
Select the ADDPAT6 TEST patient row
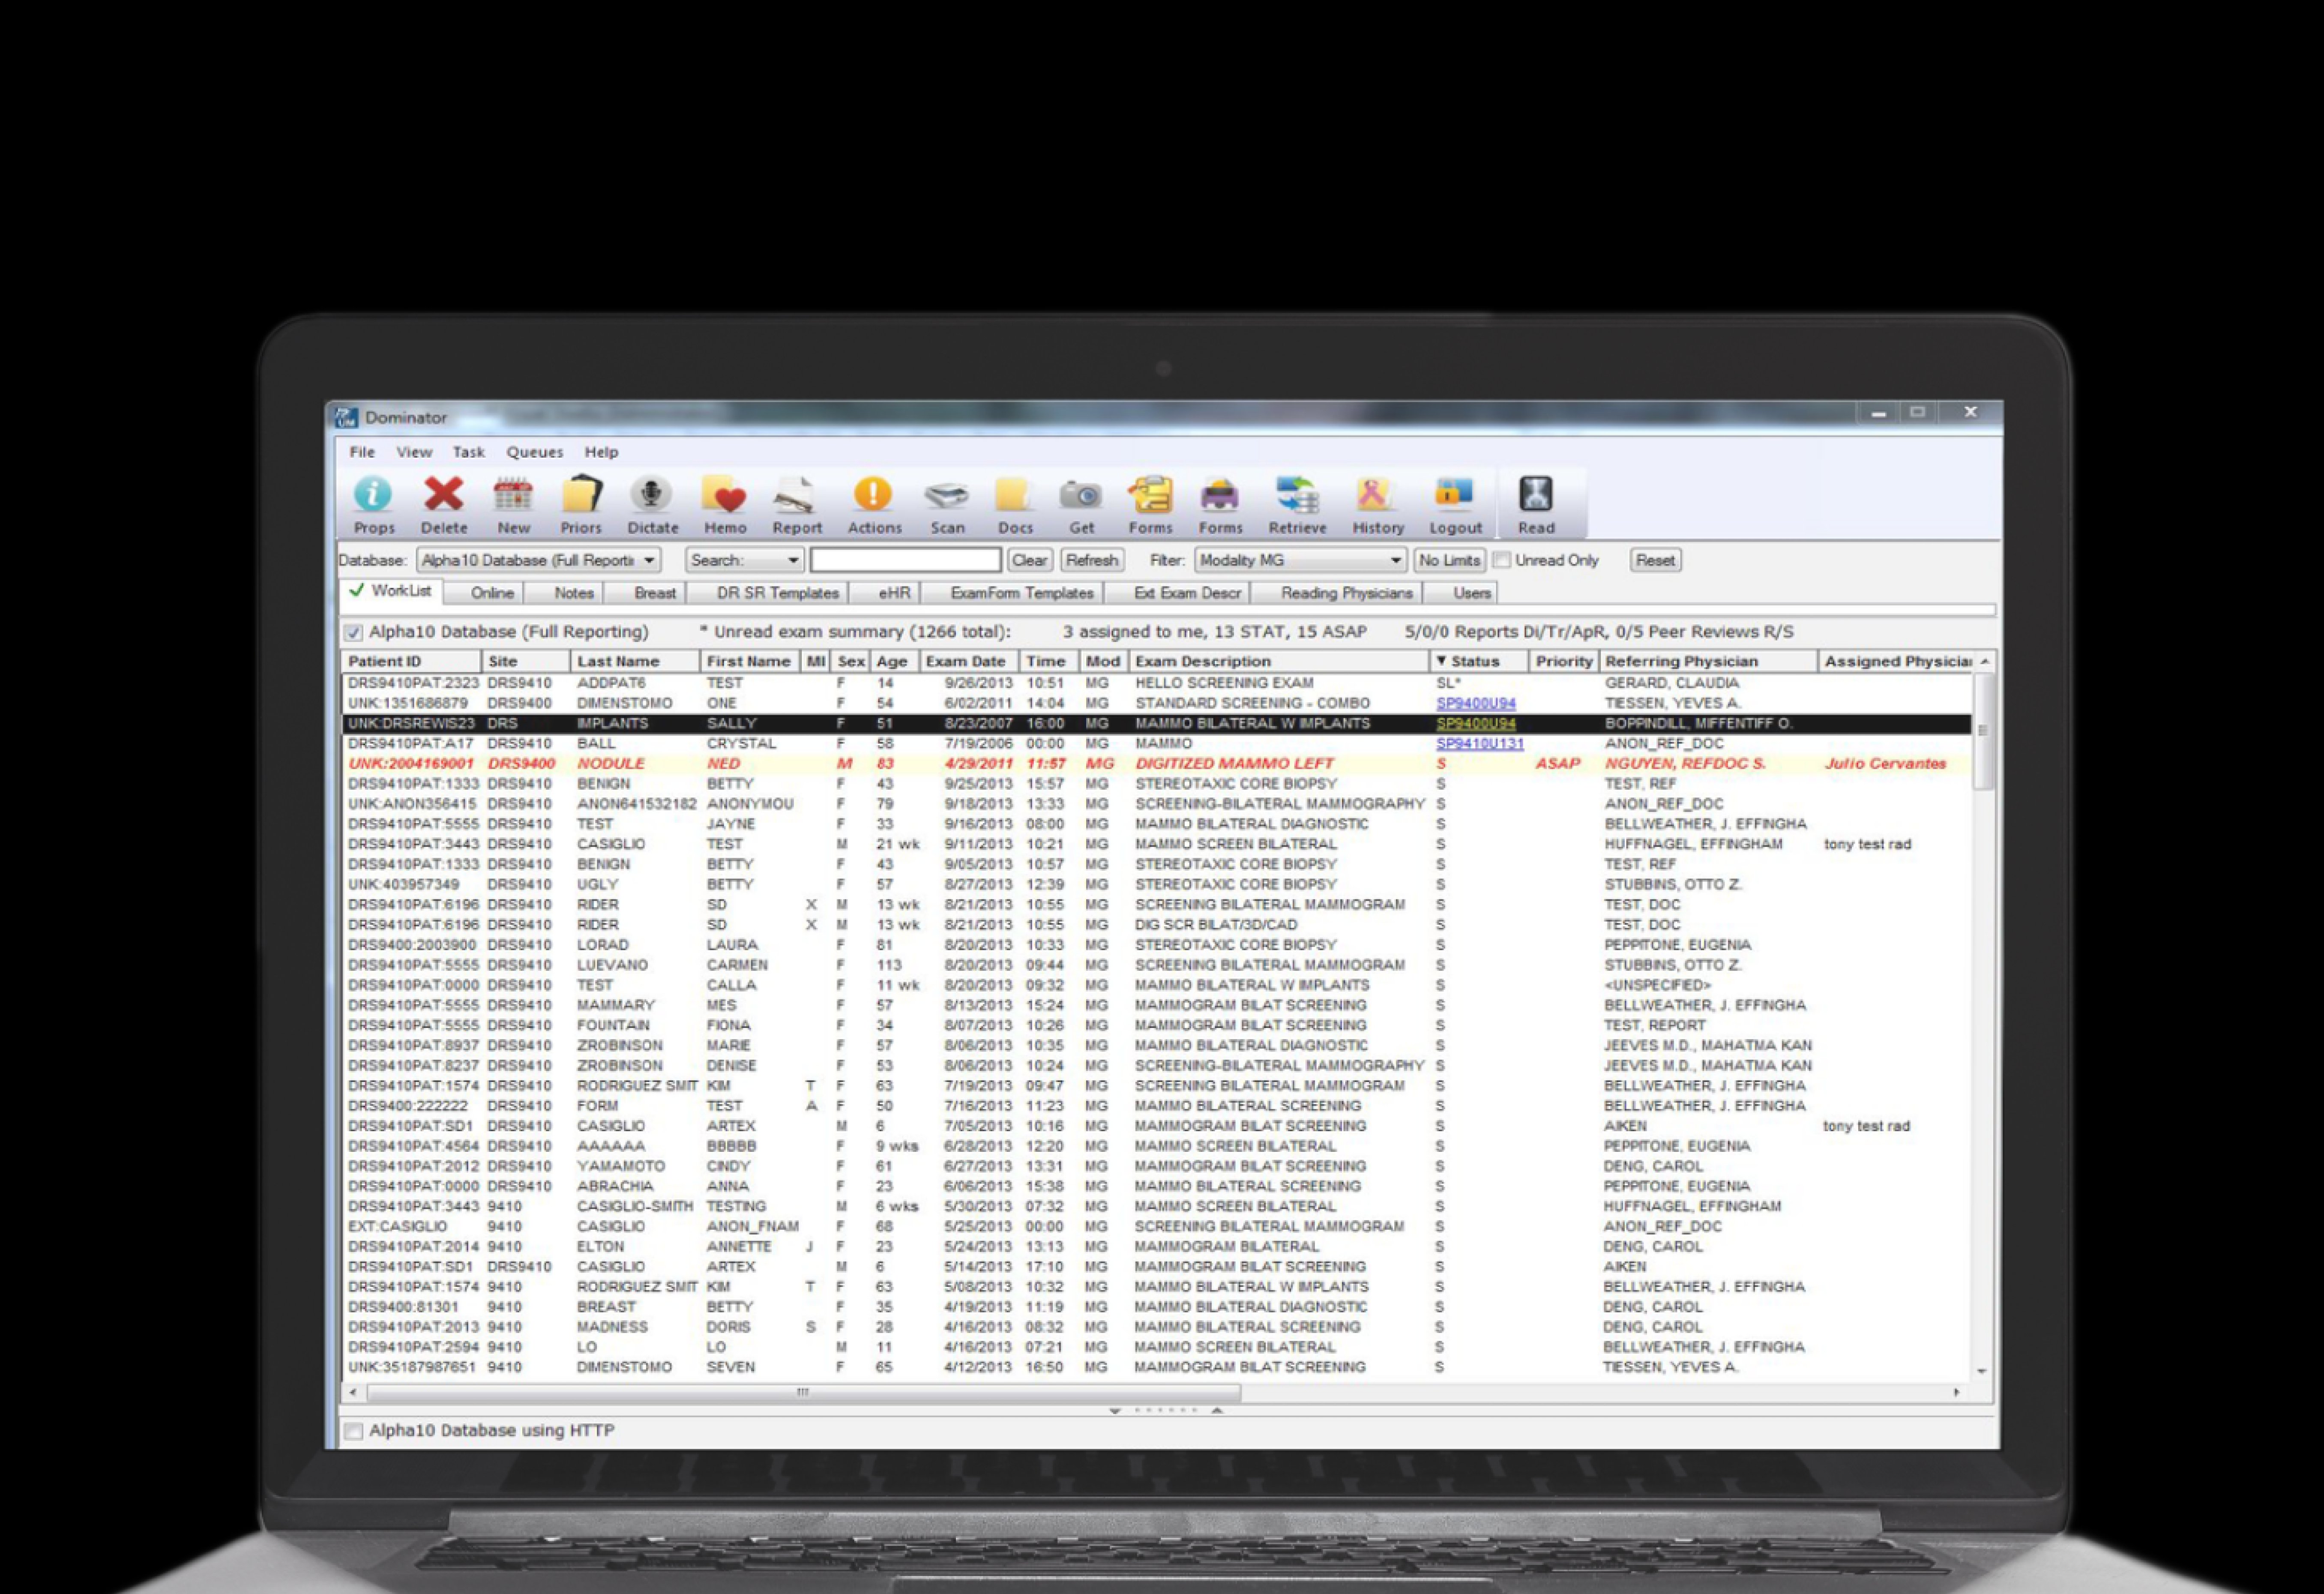1156,683
